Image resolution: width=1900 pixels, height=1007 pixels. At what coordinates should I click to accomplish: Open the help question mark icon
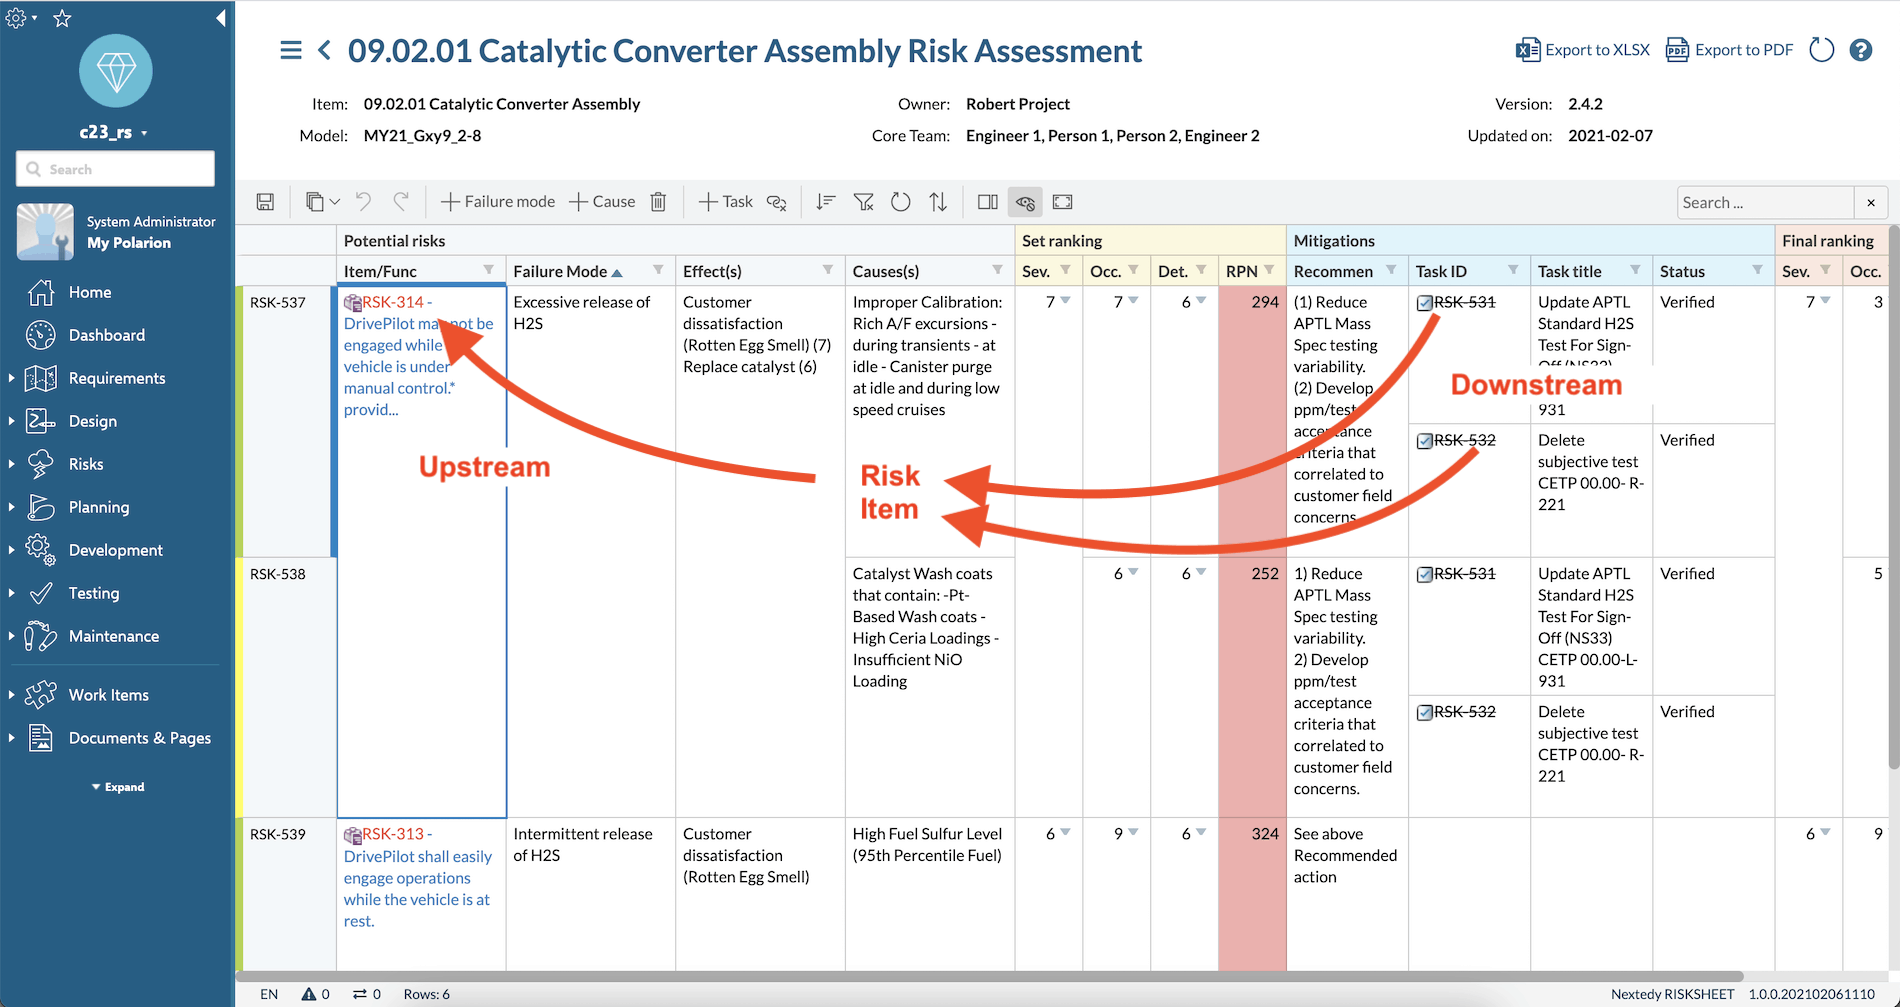click(x=1861, y=50)
